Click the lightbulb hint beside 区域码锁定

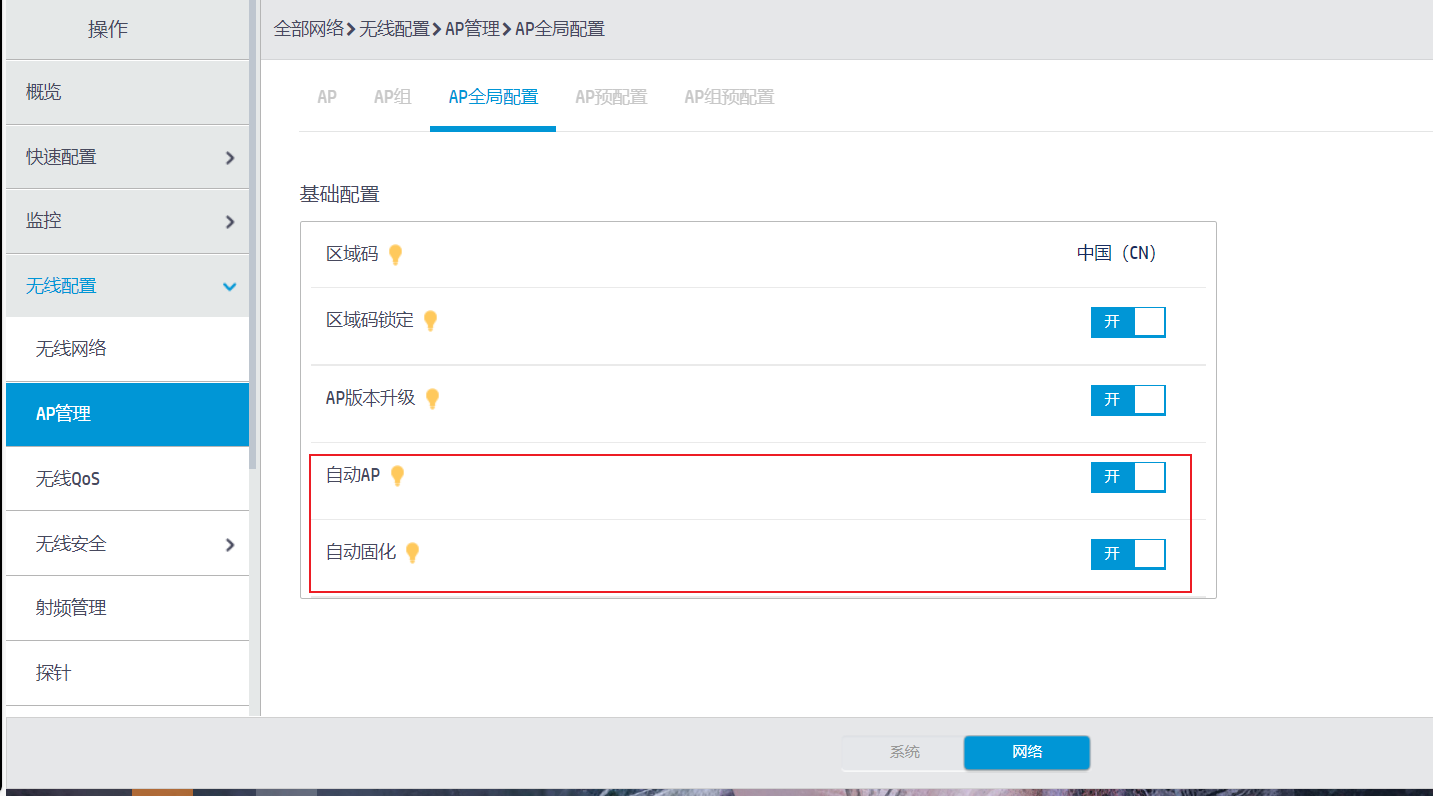(x=430, y=321)
